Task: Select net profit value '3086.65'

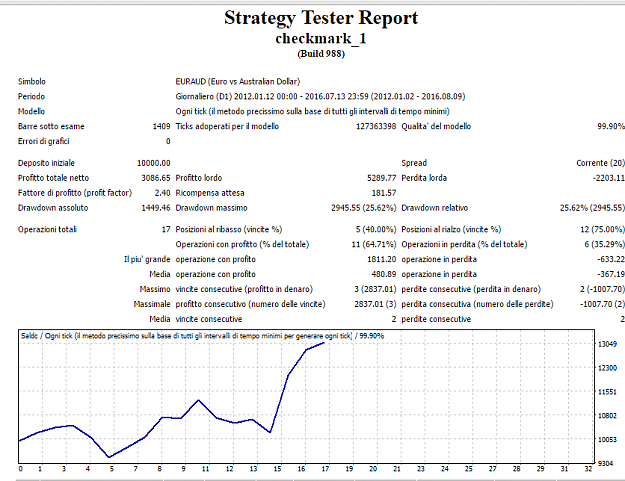Action: (155, 178)
